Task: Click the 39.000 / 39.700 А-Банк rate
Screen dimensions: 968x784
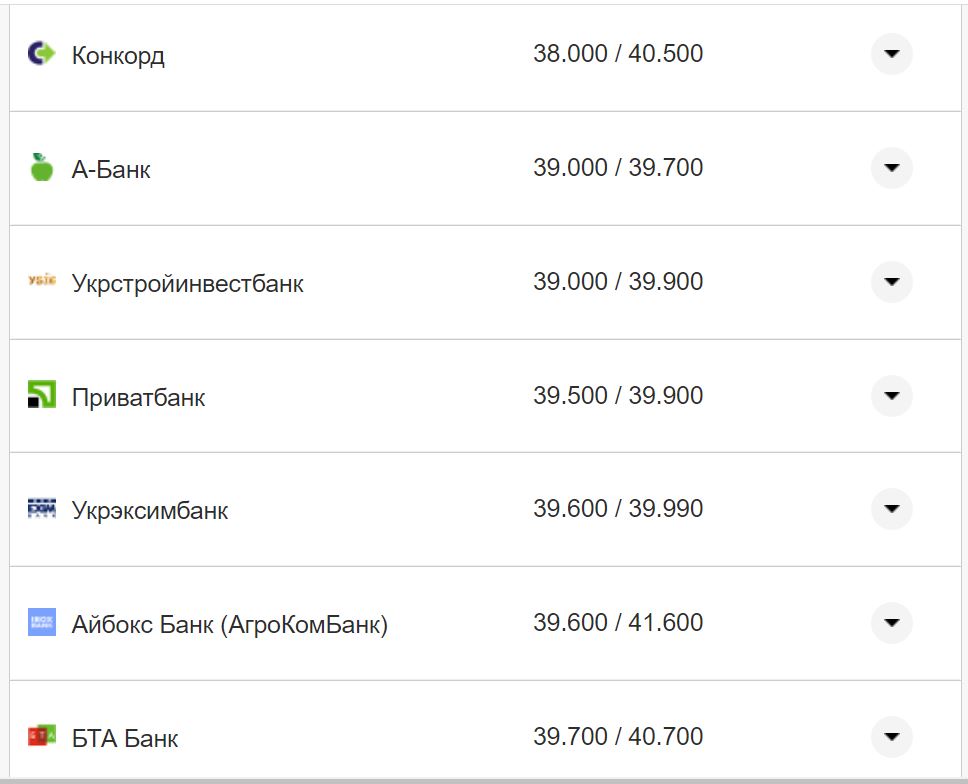Action: pos(617,168)
